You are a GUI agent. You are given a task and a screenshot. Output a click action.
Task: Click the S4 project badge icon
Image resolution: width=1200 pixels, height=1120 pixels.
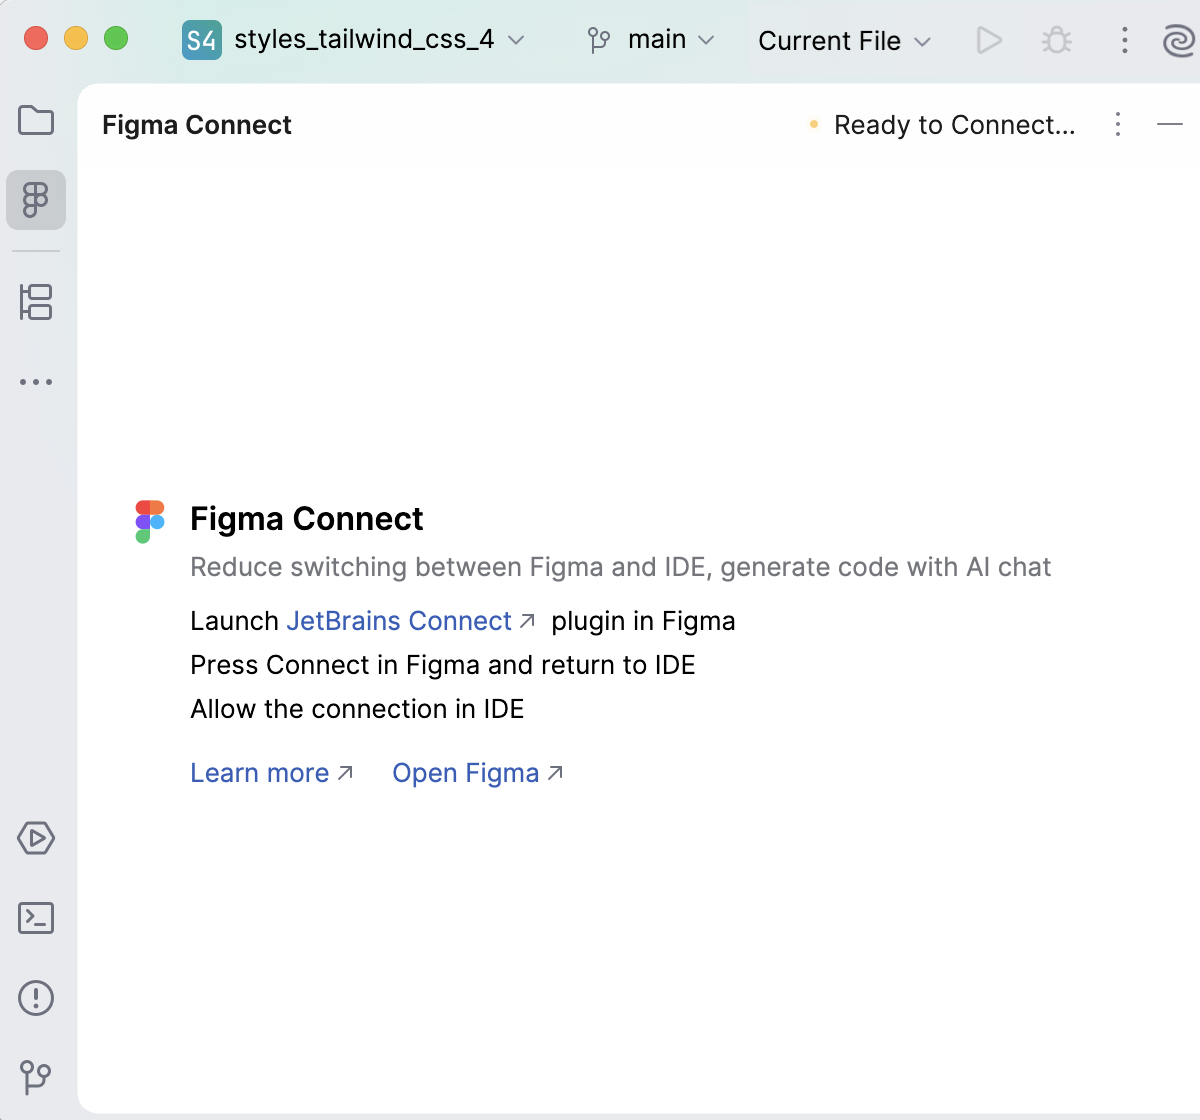202,41
